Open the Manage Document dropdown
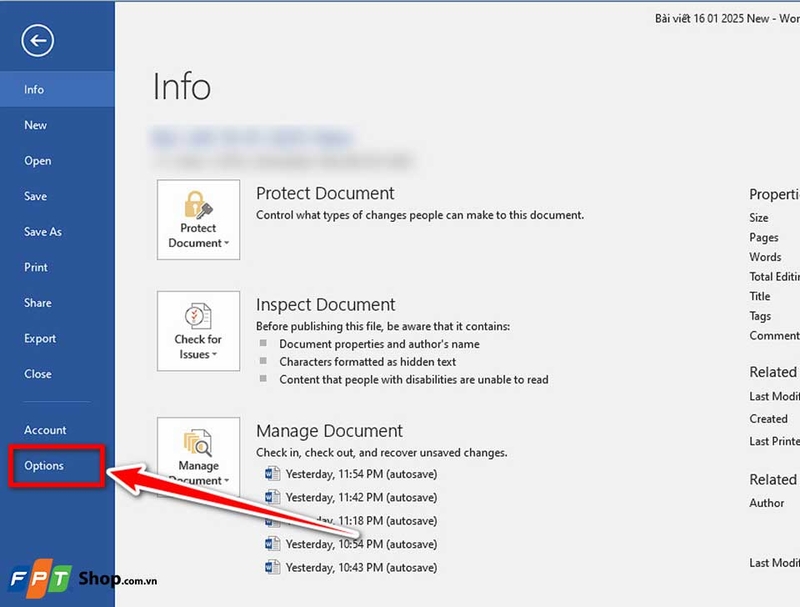This screenshot has height=607, width=800. pyautogui.click(x=198, y=457)
